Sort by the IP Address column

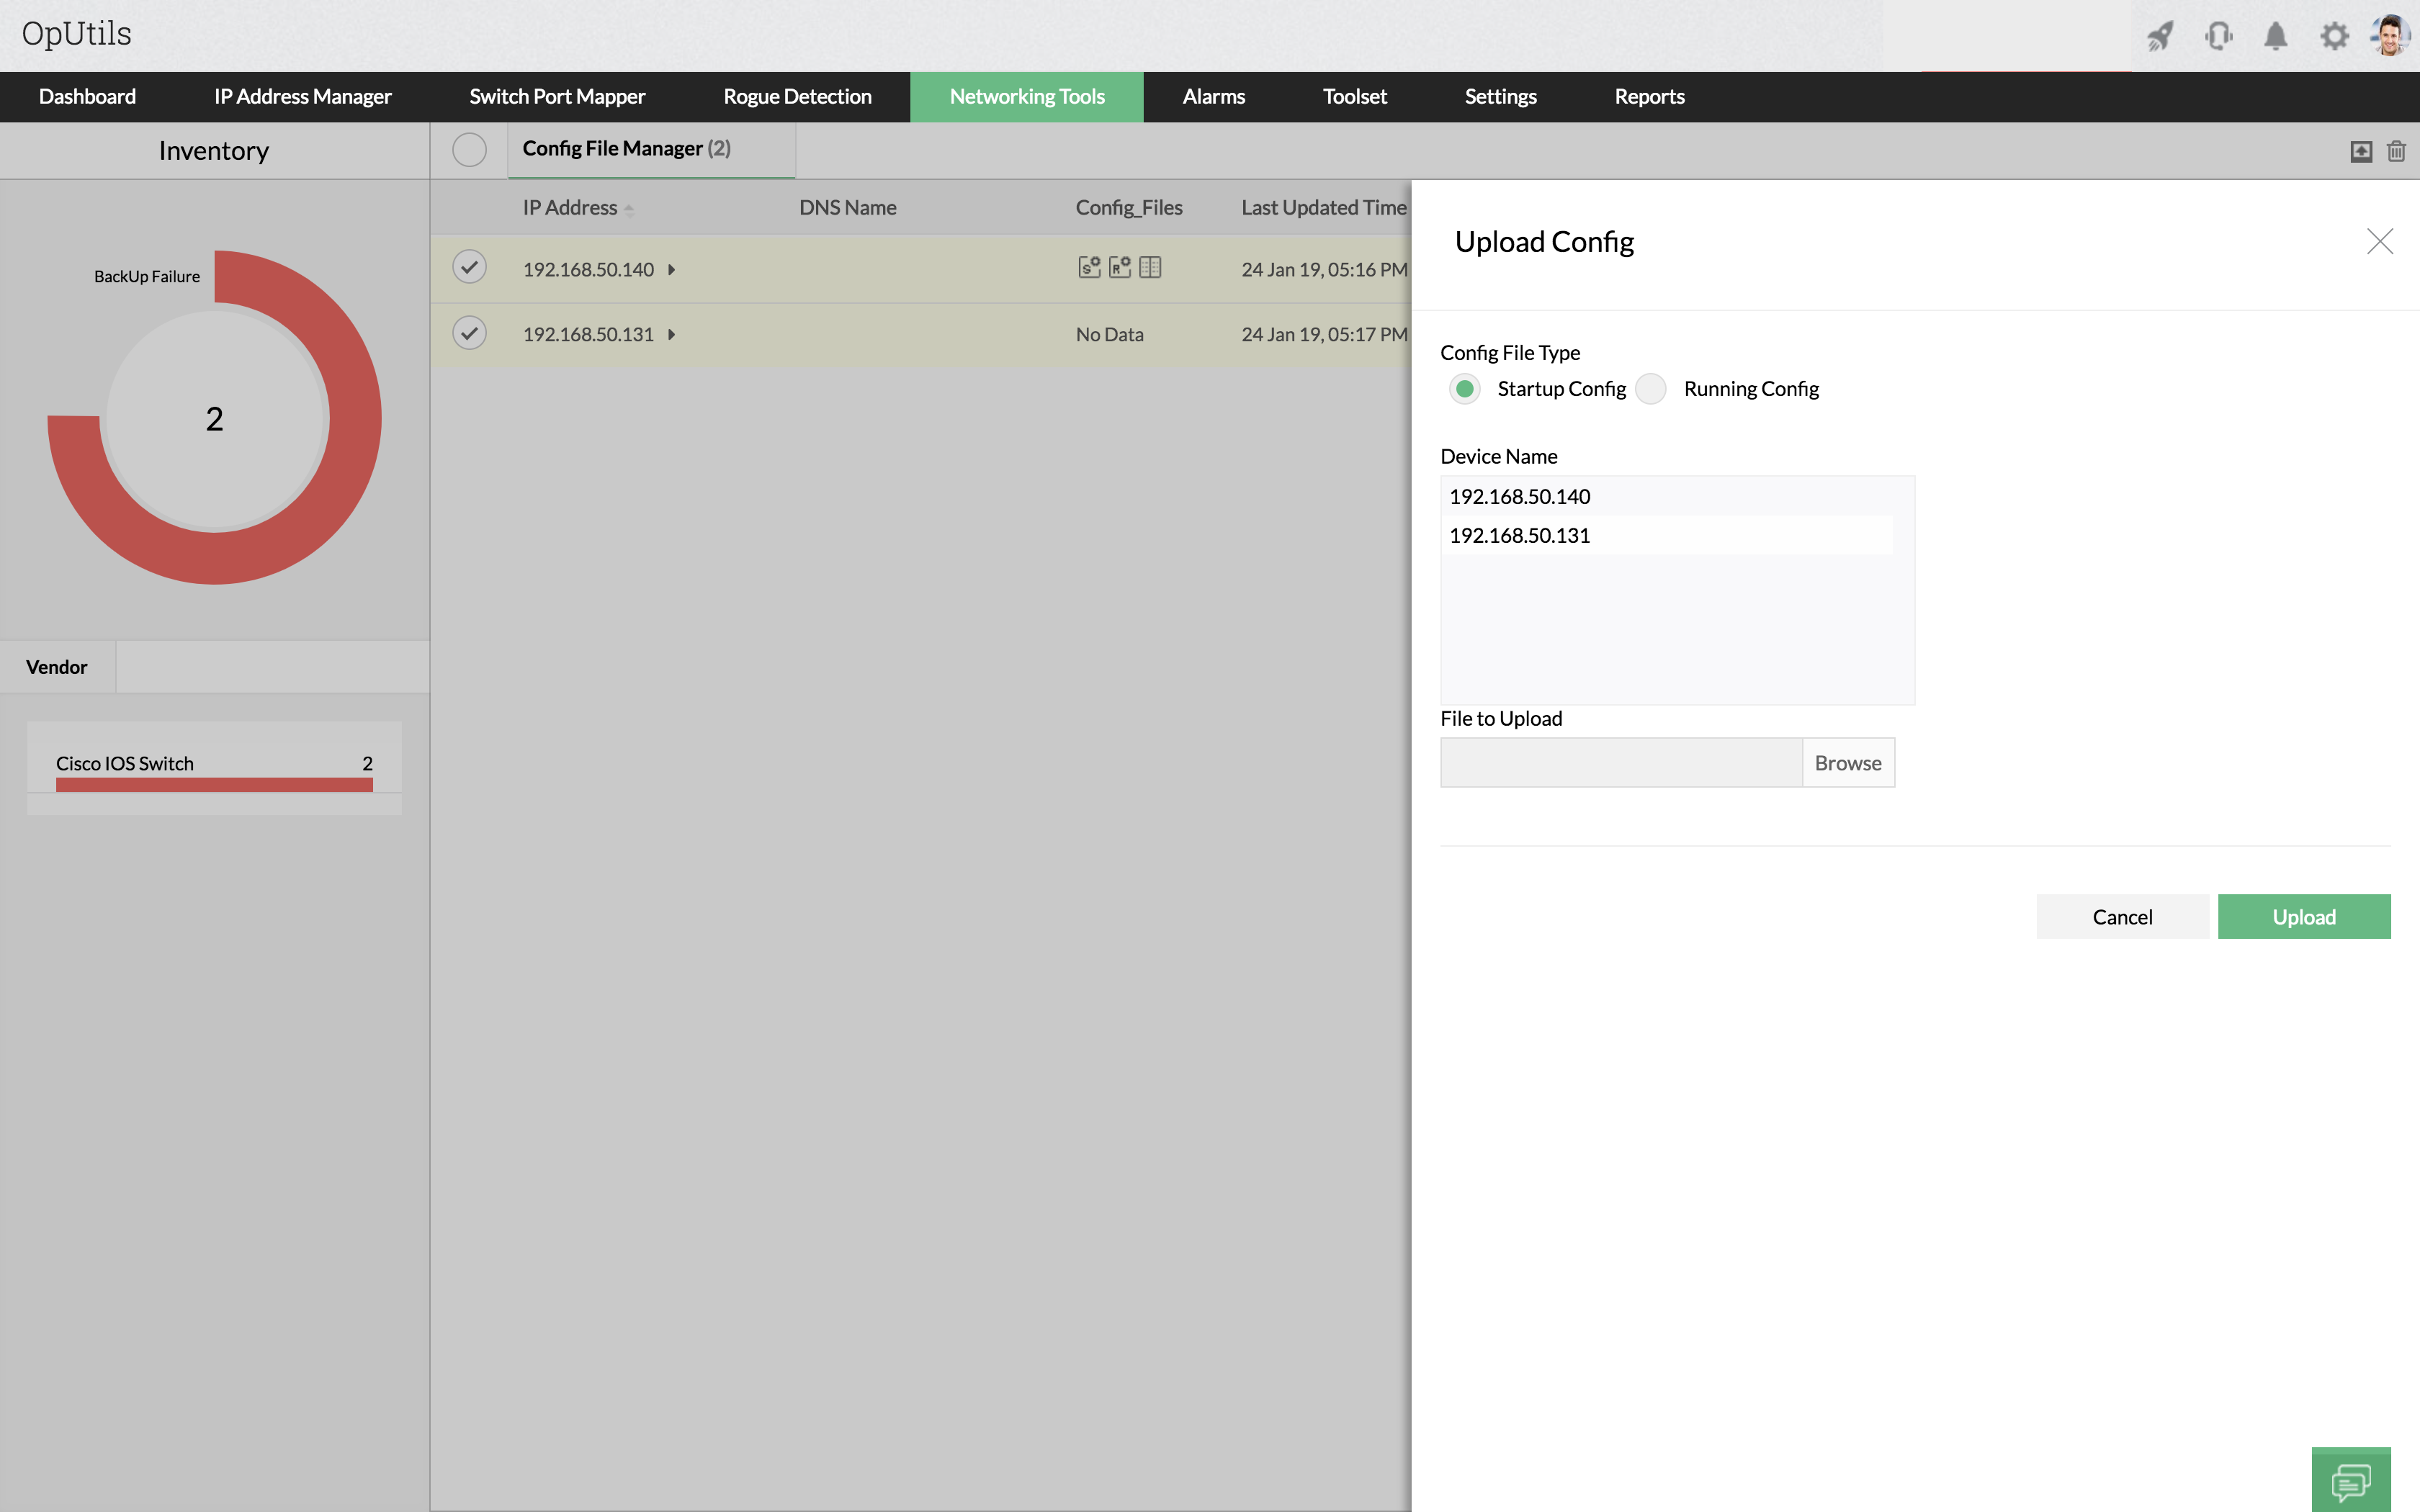coord(570,208)
